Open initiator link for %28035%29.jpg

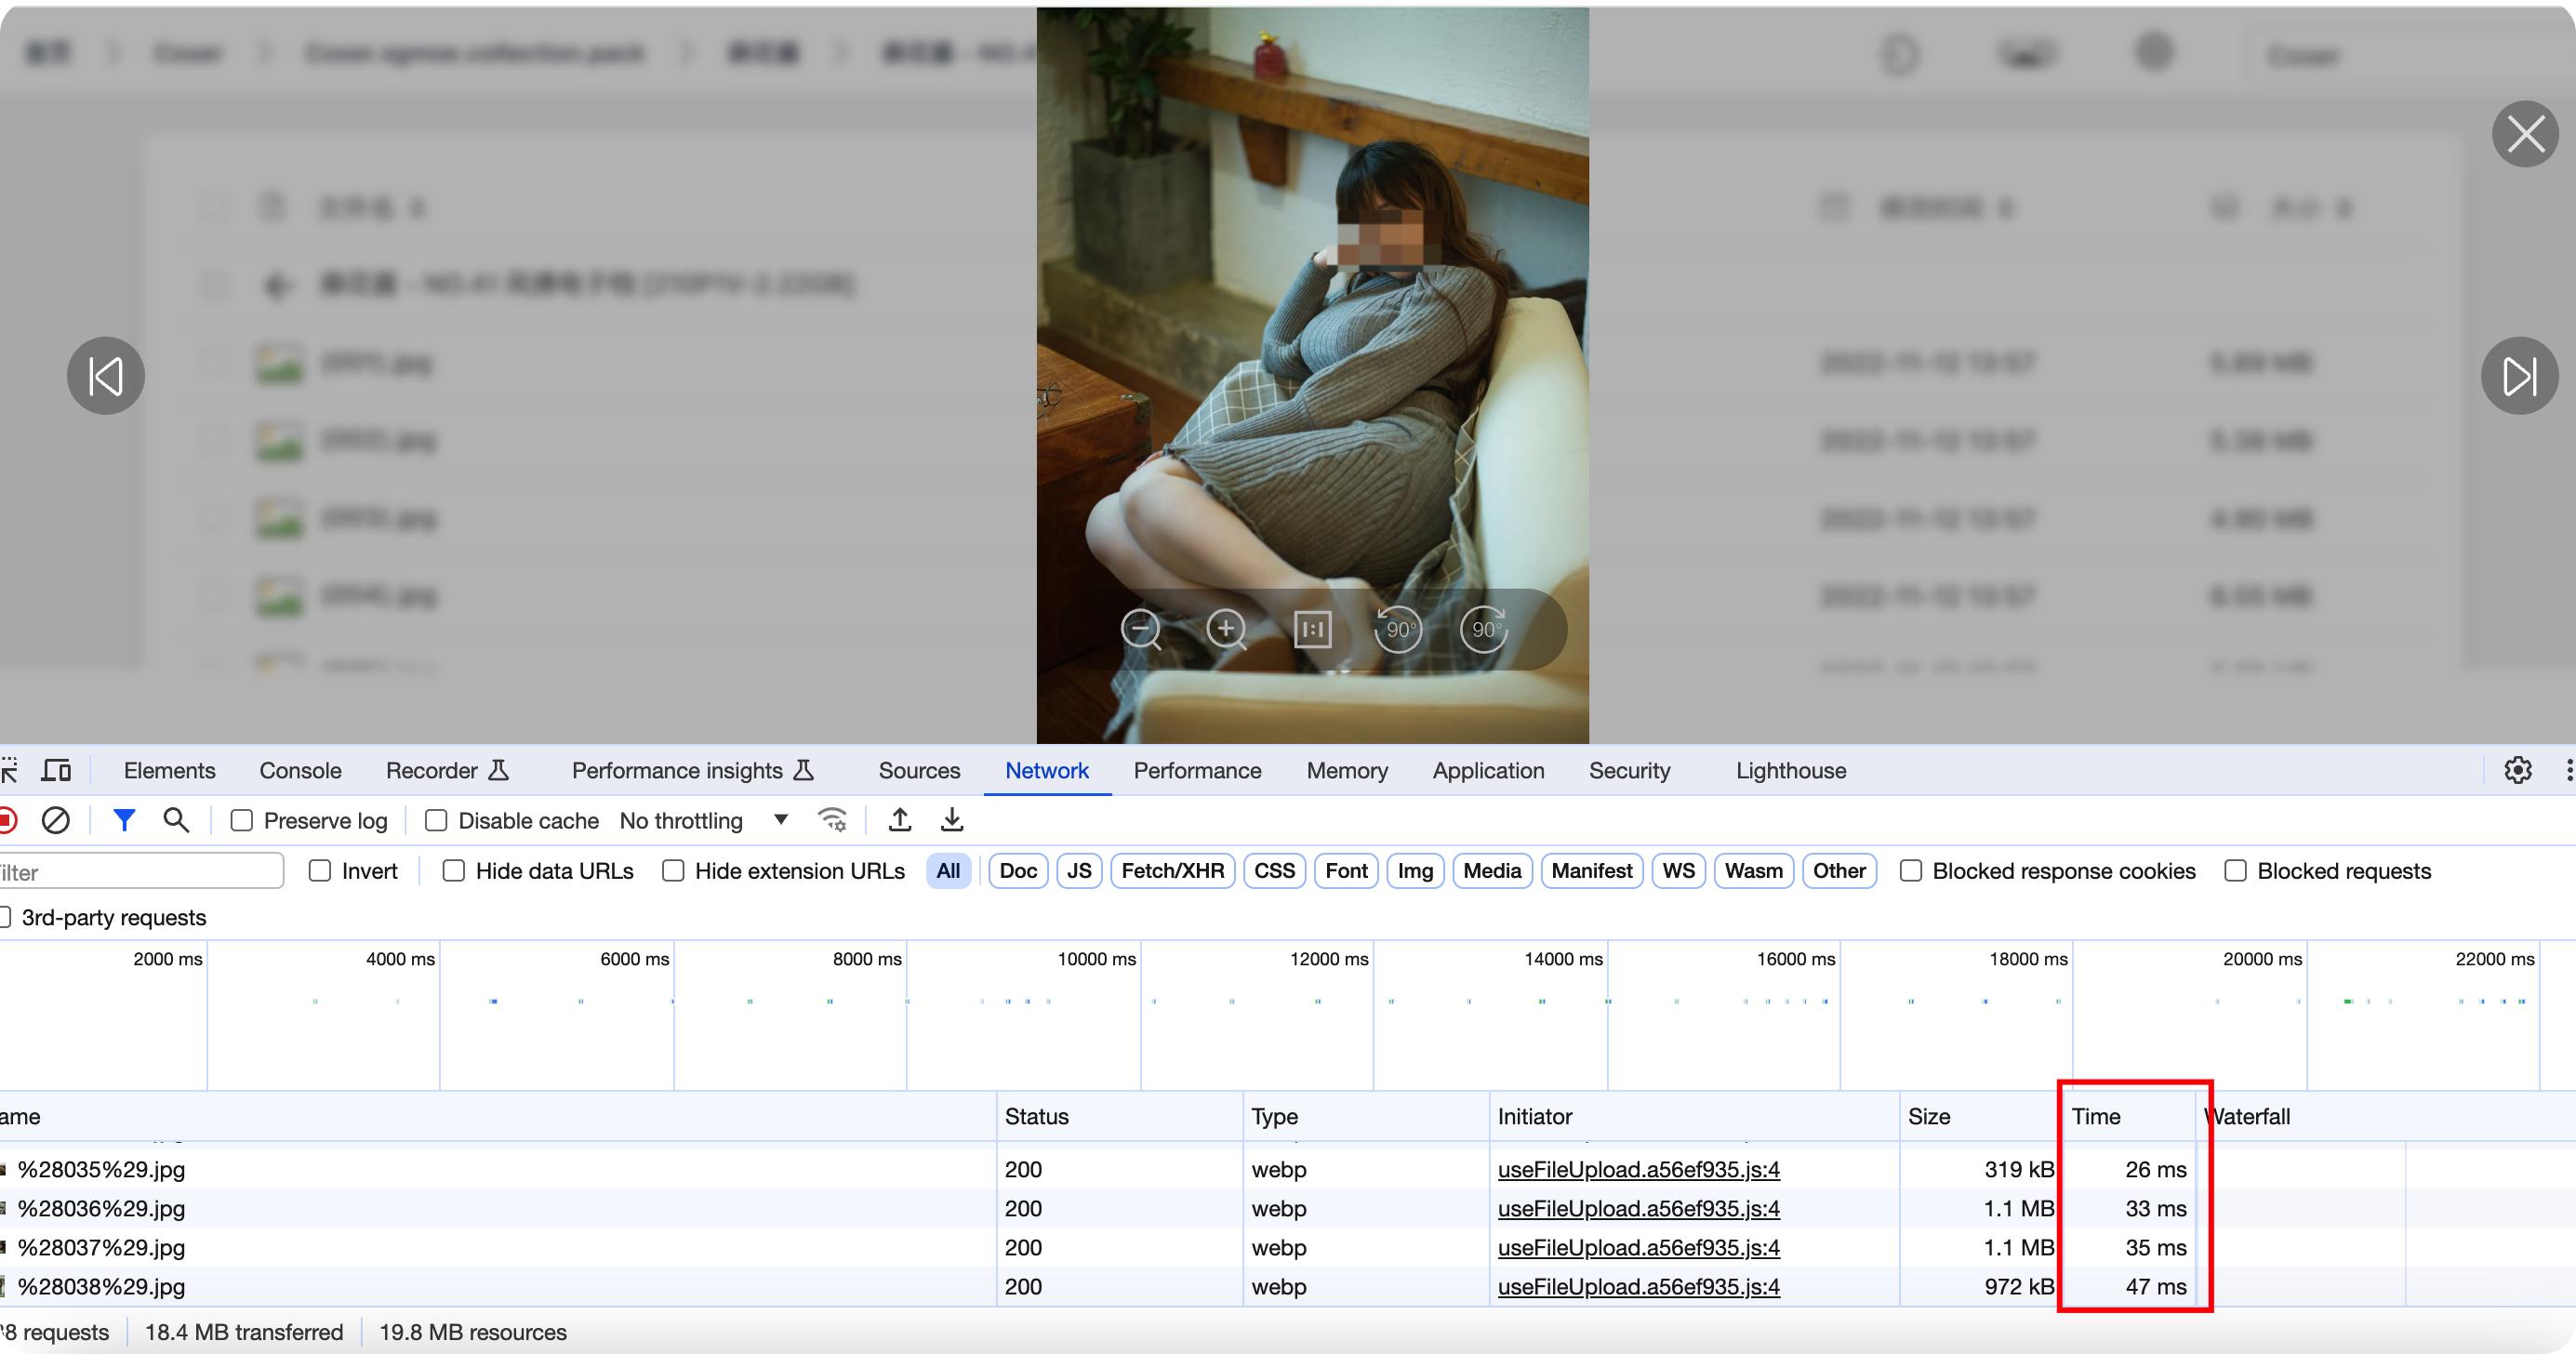tap(1638, 1169)
